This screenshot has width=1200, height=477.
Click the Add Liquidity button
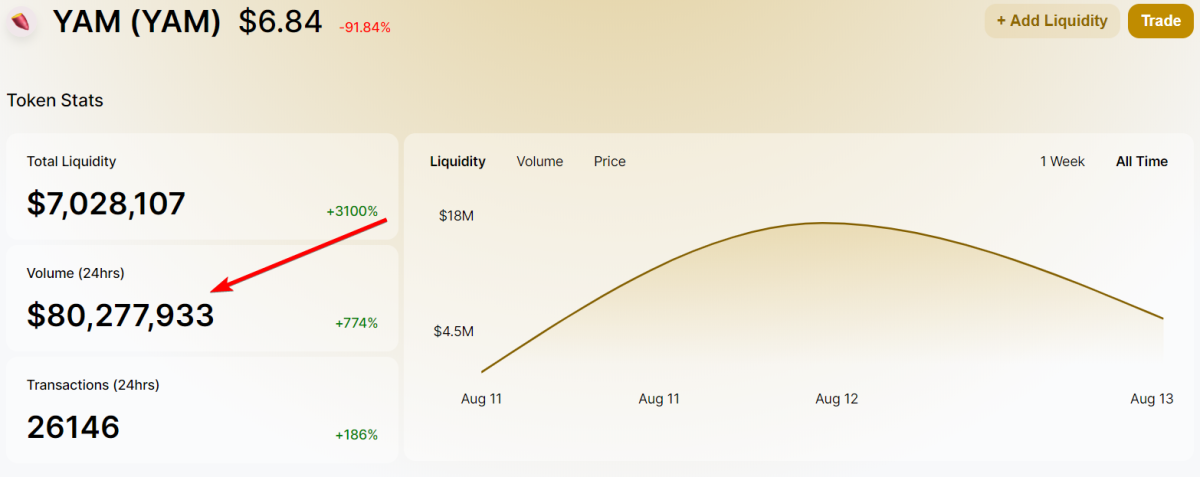[1052, 21]
